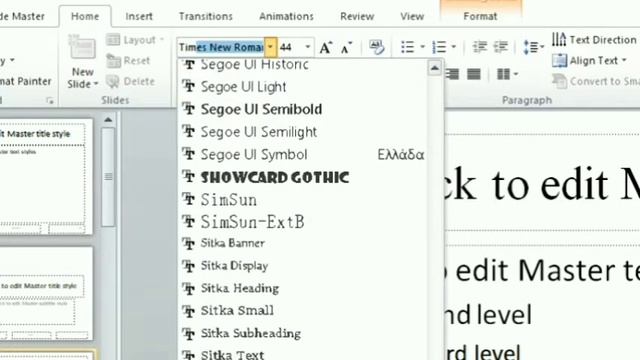Screen dimensions: 640x360
Task: Switch to the Format tab
Action: click(x=480, y=16)
